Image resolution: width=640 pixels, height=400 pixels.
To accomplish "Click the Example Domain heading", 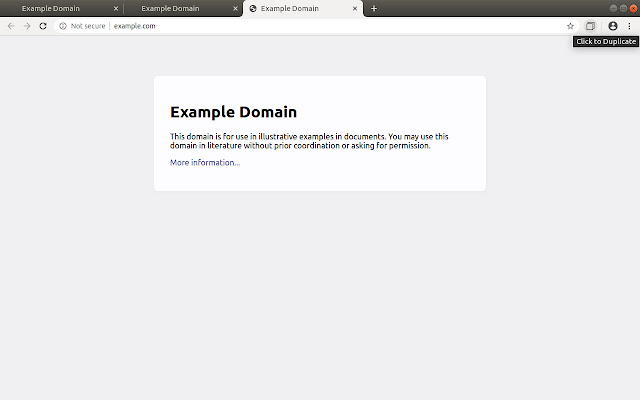I will [x=233, y=112].
